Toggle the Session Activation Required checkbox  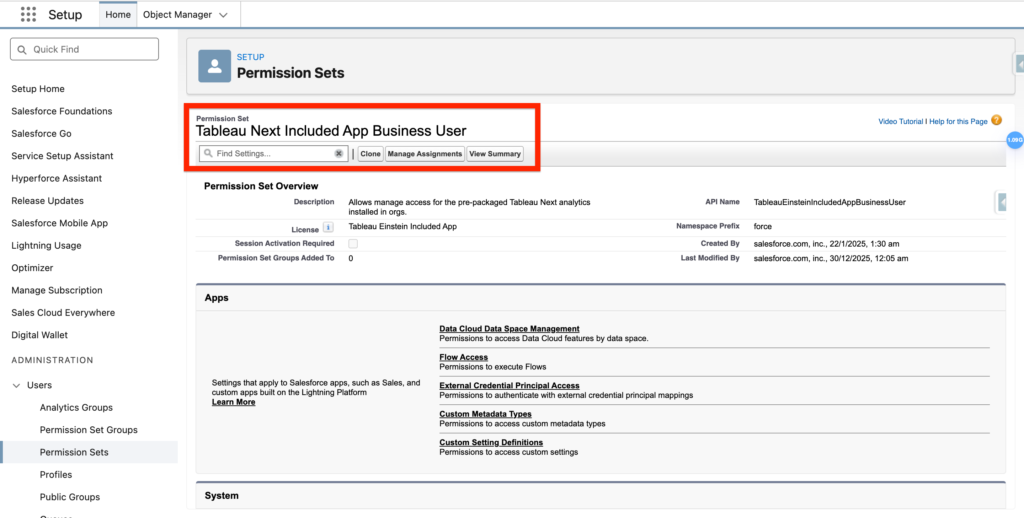(x=353, y=243)
